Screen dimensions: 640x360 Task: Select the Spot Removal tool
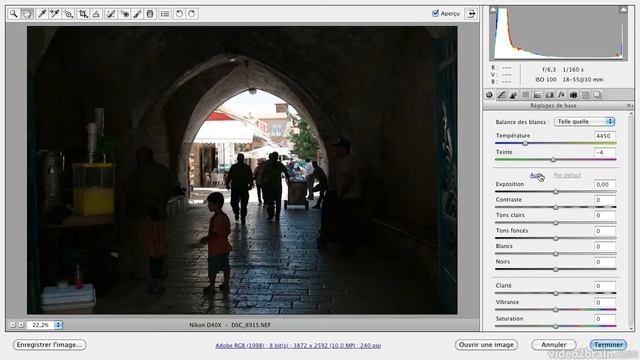(x=110, y=14)
